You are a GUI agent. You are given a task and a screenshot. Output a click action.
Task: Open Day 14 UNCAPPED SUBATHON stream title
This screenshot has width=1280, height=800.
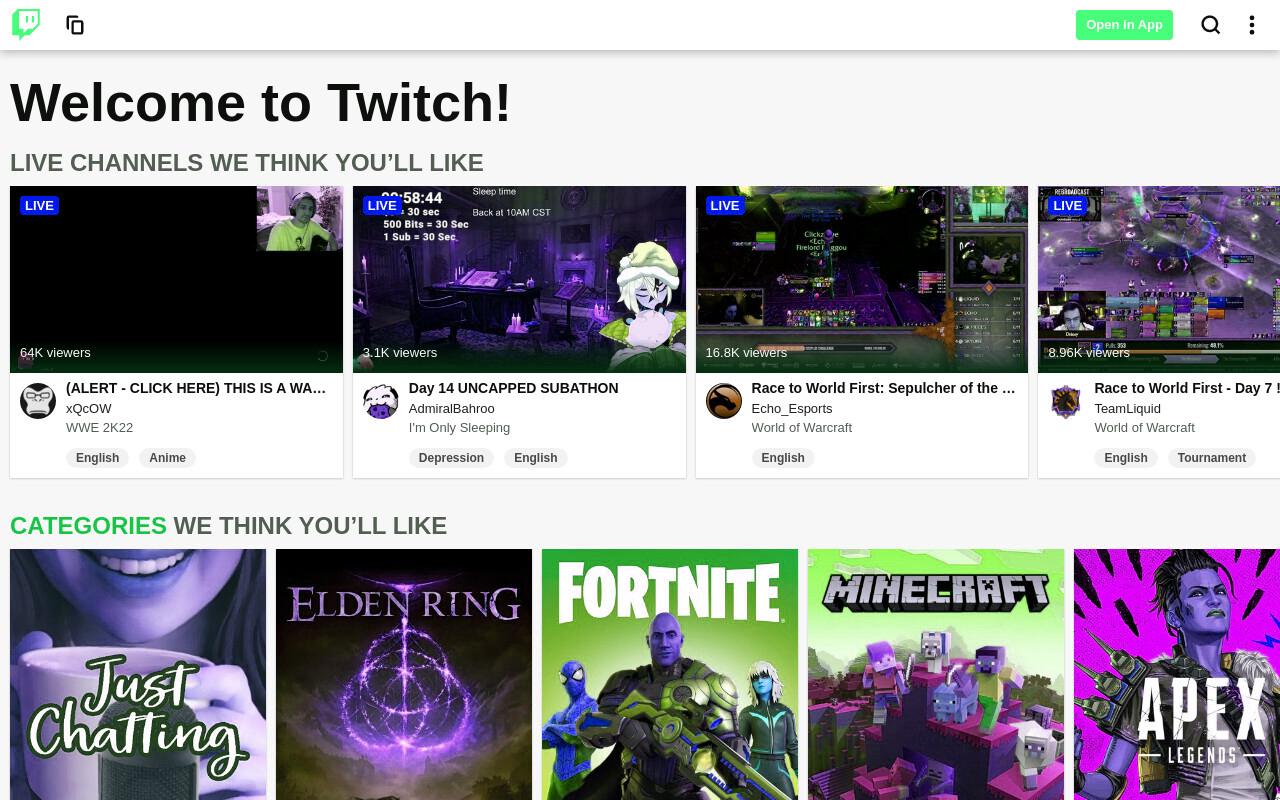(x=513, y=388)
